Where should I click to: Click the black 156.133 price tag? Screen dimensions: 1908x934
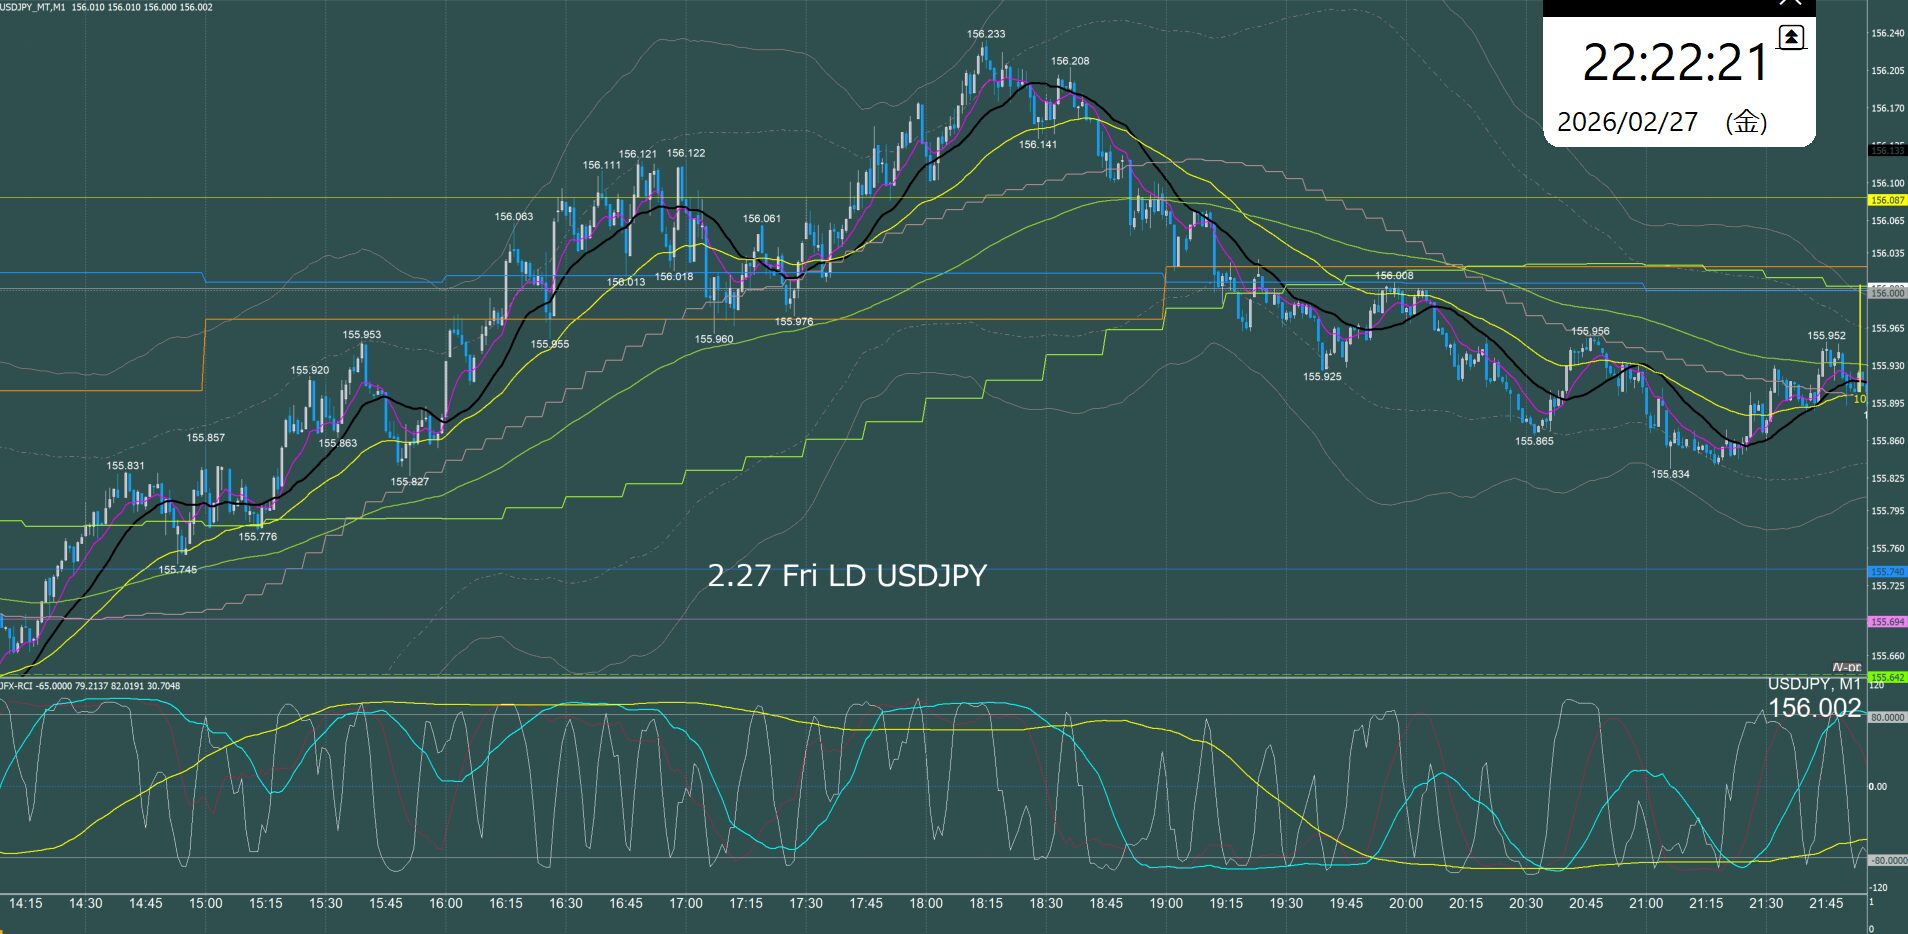pyautogui.click(x=1887, y=151)
